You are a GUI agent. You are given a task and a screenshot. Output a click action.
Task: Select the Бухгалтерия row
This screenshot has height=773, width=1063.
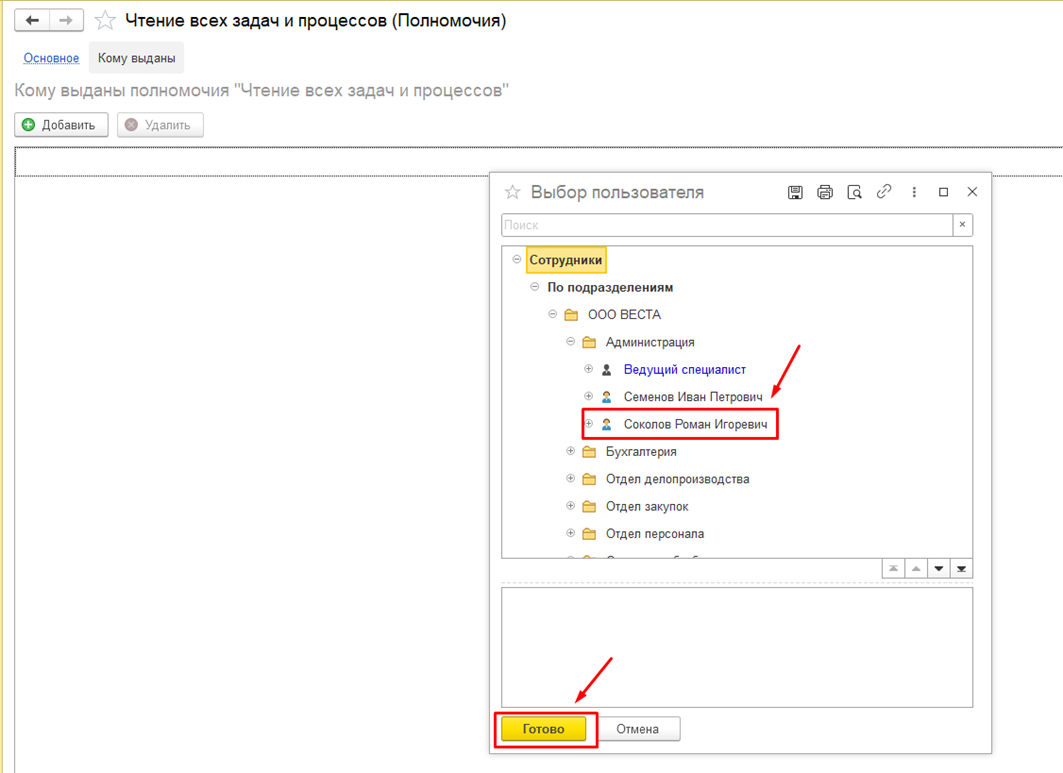[x=641, y=452]
